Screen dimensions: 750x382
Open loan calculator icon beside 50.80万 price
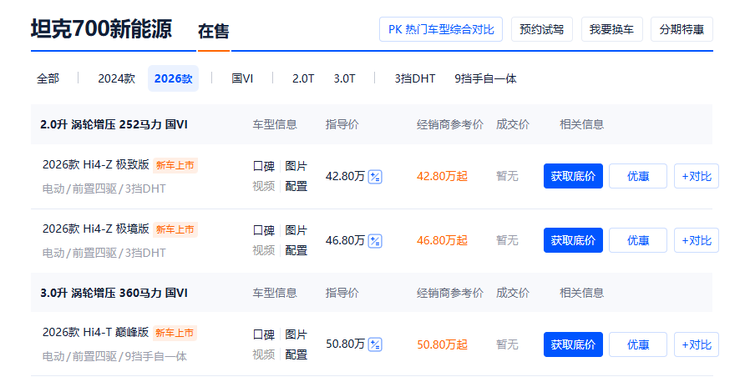(x=375, y=344)
